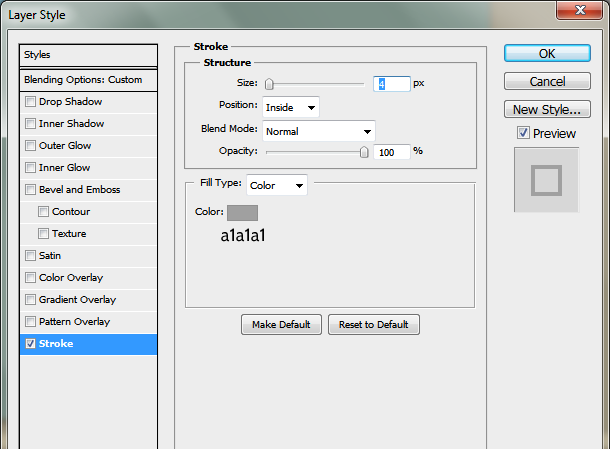Turn on the Outer Glow checkbox
610x449 pixels.
coord(30,146)
